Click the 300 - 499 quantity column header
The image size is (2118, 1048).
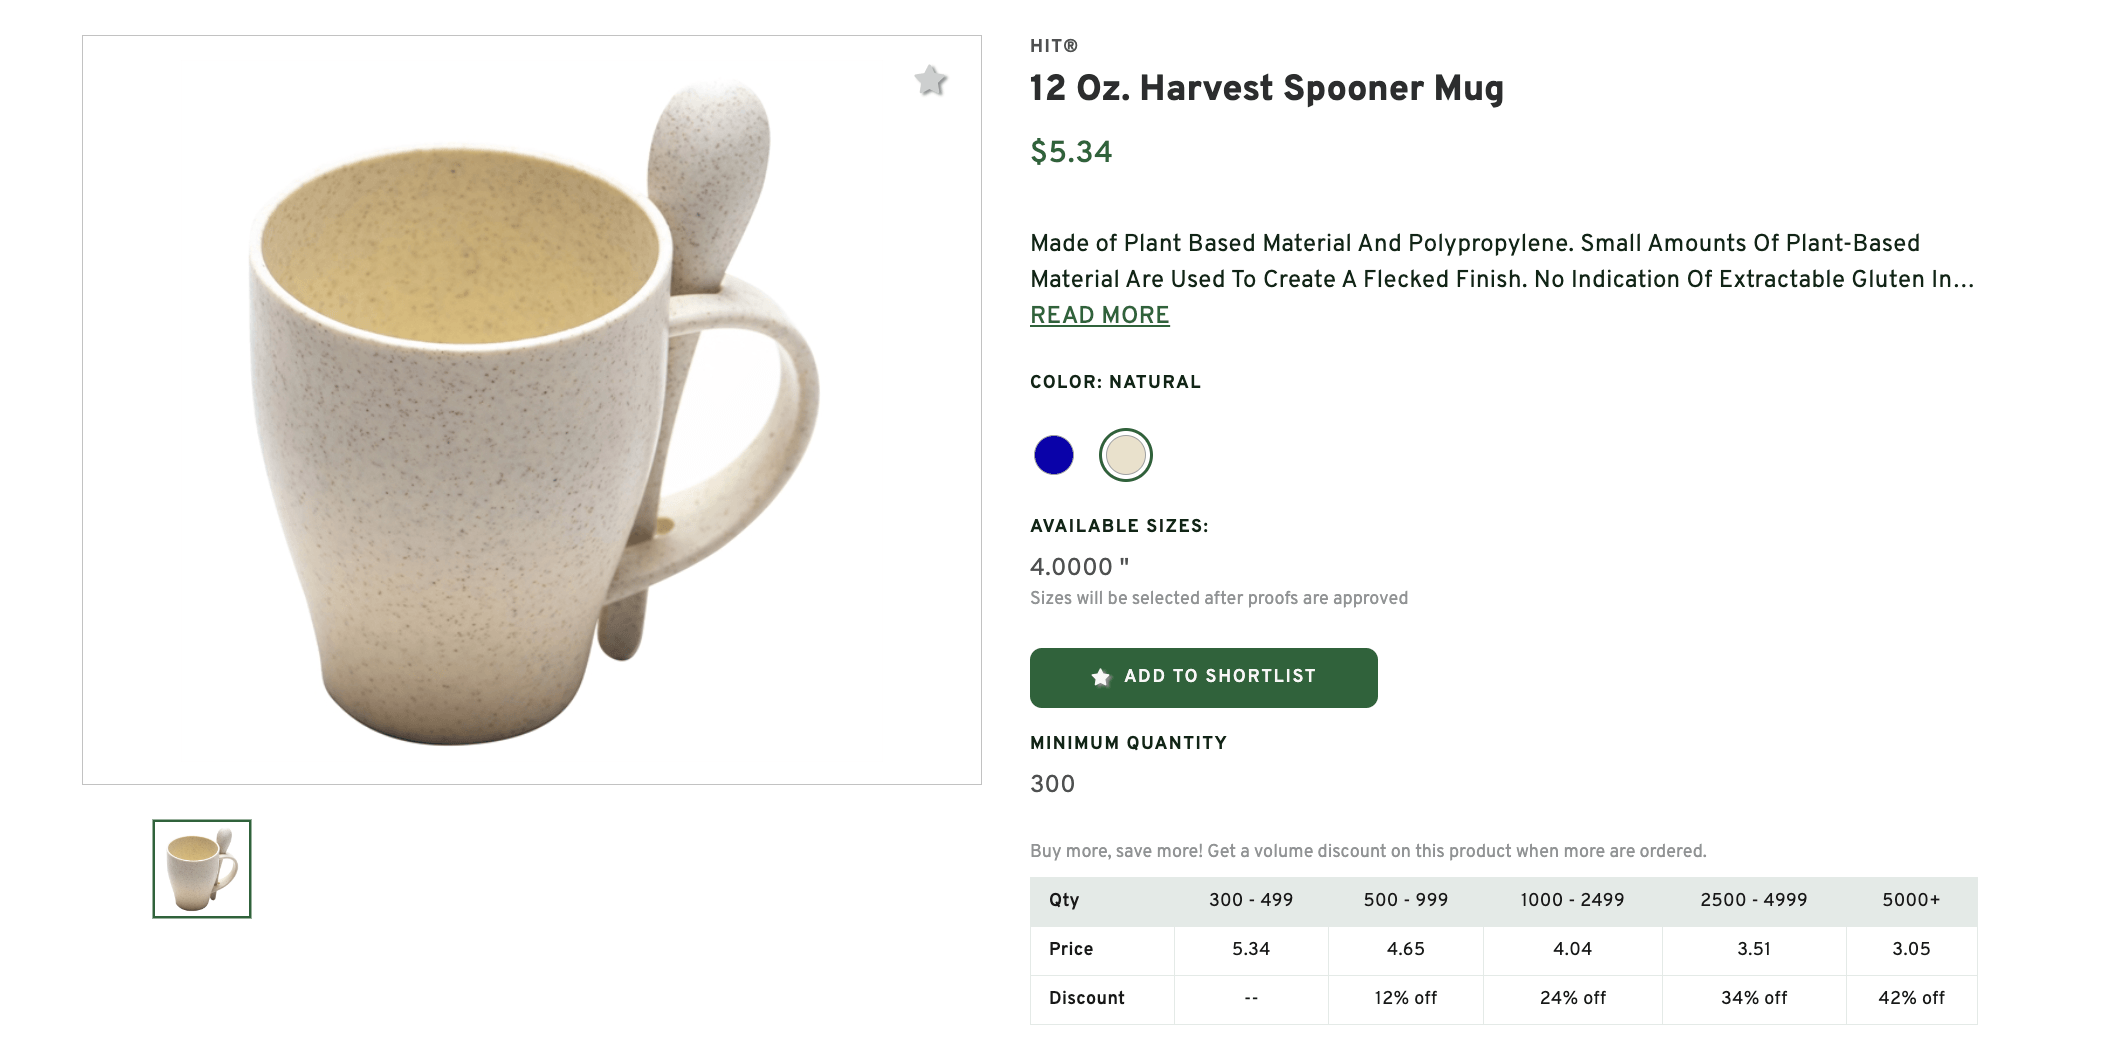click(x=1251, y=900)
